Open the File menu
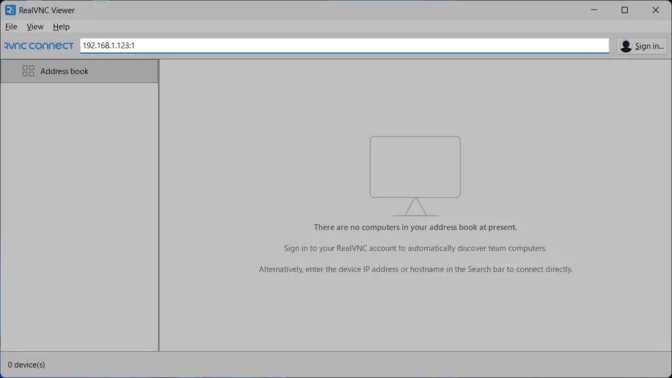 [x=11, y=27]
